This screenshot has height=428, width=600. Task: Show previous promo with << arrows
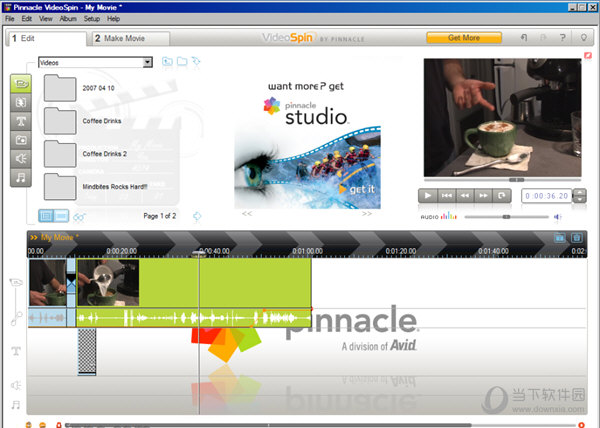(x=247, y=213)
